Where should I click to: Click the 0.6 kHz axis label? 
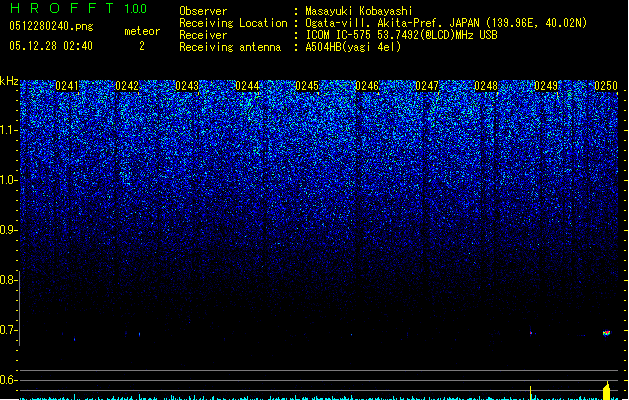(x=9, y=380)
